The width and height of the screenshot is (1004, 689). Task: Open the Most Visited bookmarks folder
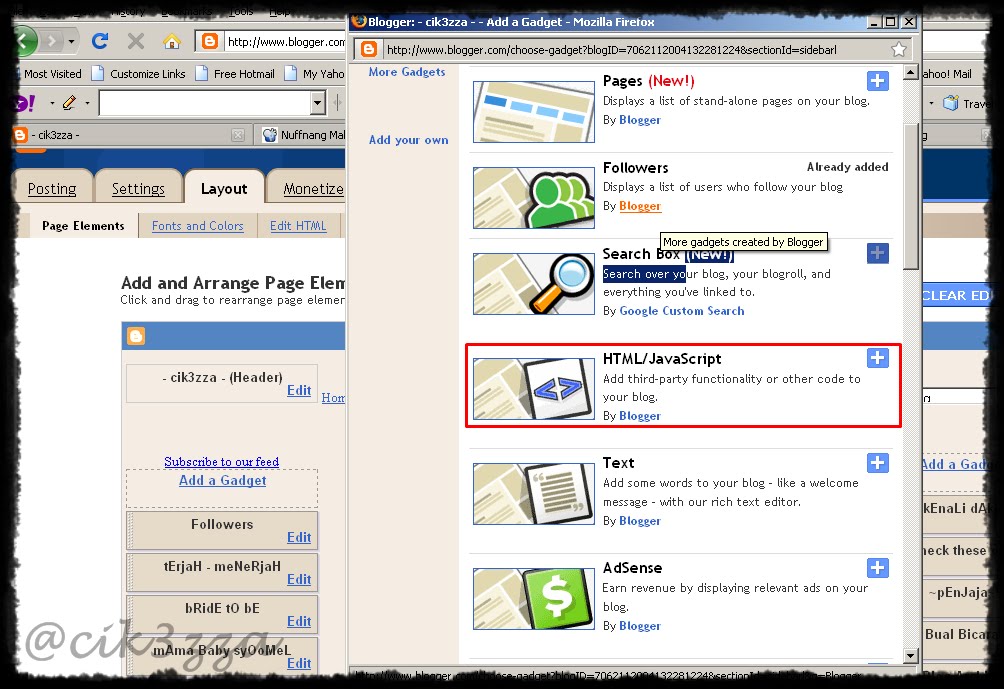(x=53, y=74)
